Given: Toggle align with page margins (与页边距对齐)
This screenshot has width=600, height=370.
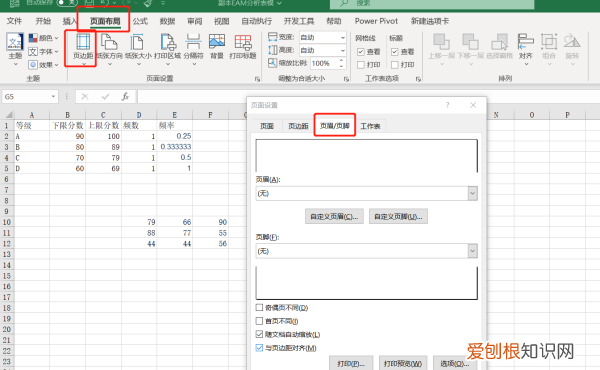Looking at the screenshot, I should (259, 347).
